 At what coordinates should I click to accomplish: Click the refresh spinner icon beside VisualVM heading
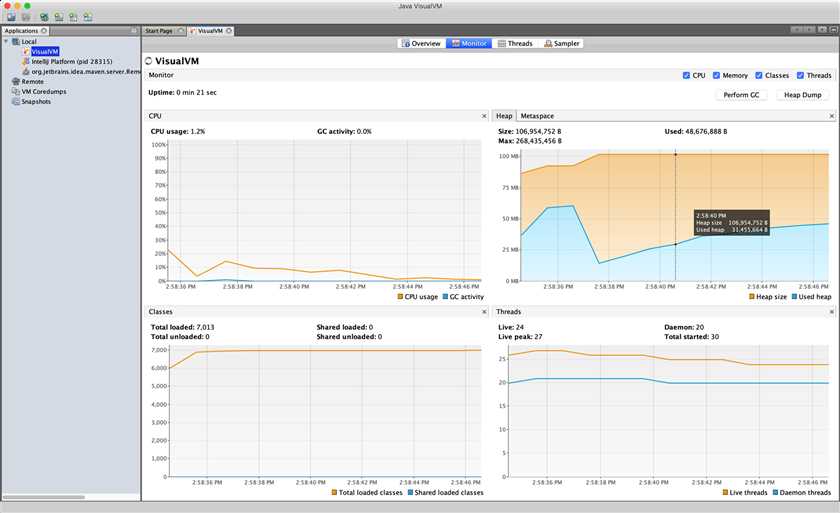pyautogui.click(x=148, y=61)
